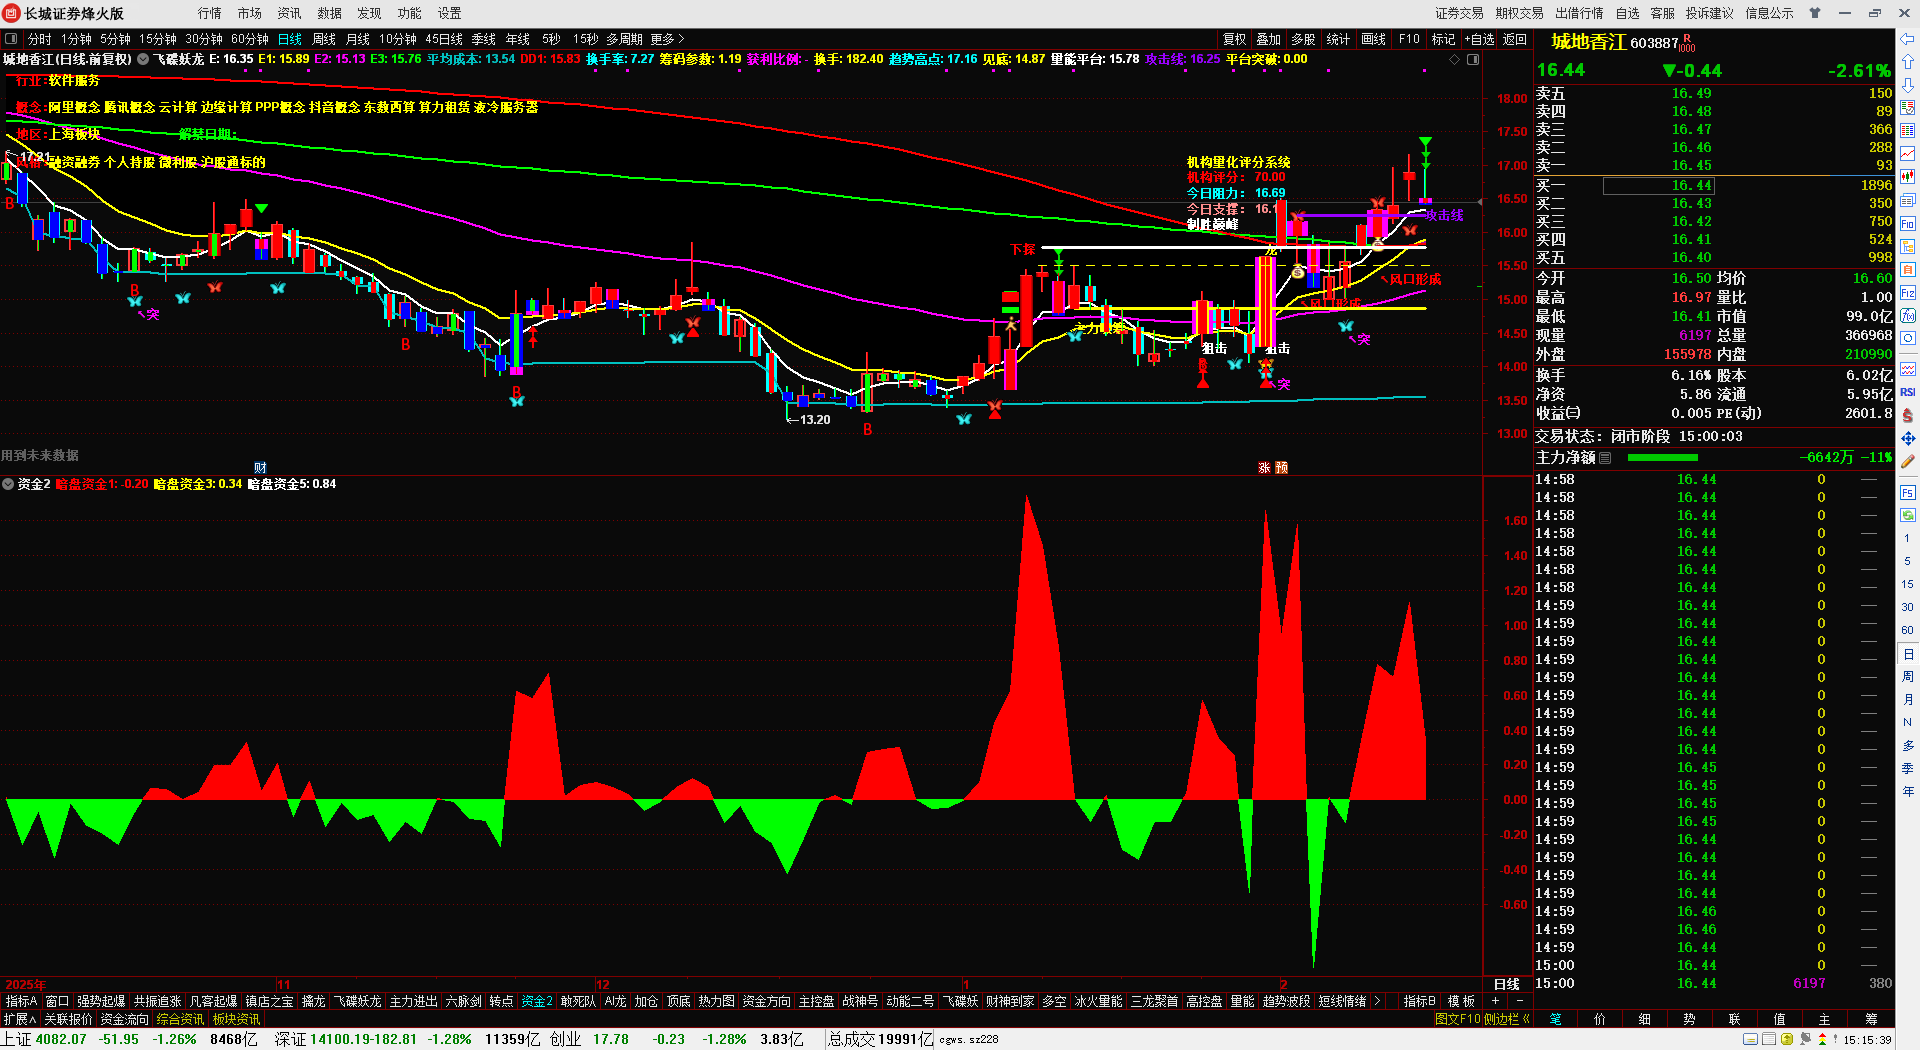Screen dimensions: 1920x1050
Task: Open the tree-structure sidebar icon
Action: 1907,246
